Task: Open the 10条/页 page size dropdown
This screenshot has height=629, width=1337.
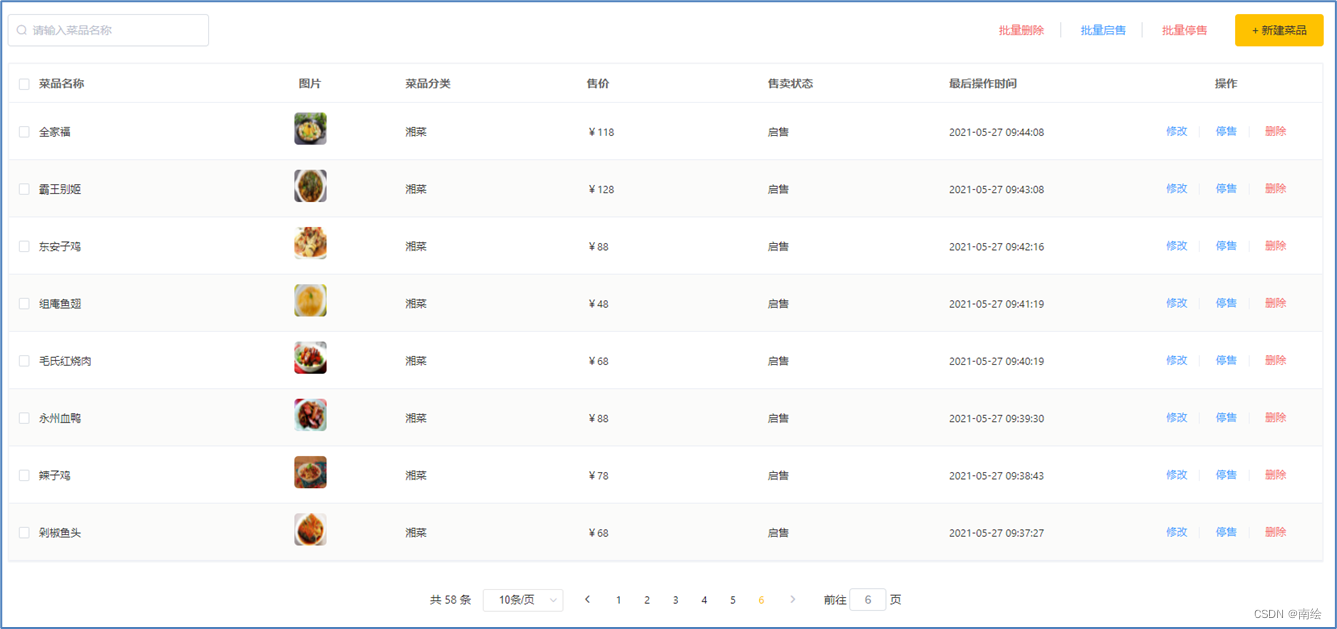Action: point(523,600)
